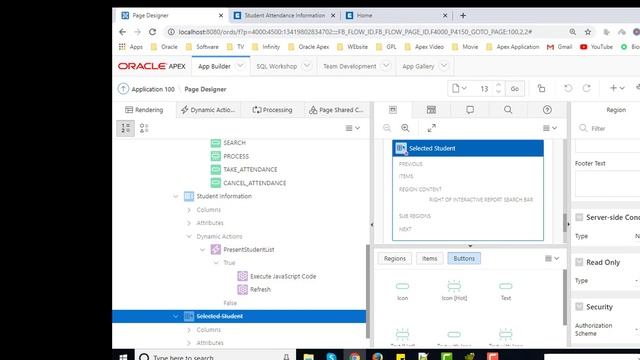Collapse the True branch node
Viewport: 640px width, 360px height.
(216, 263)
